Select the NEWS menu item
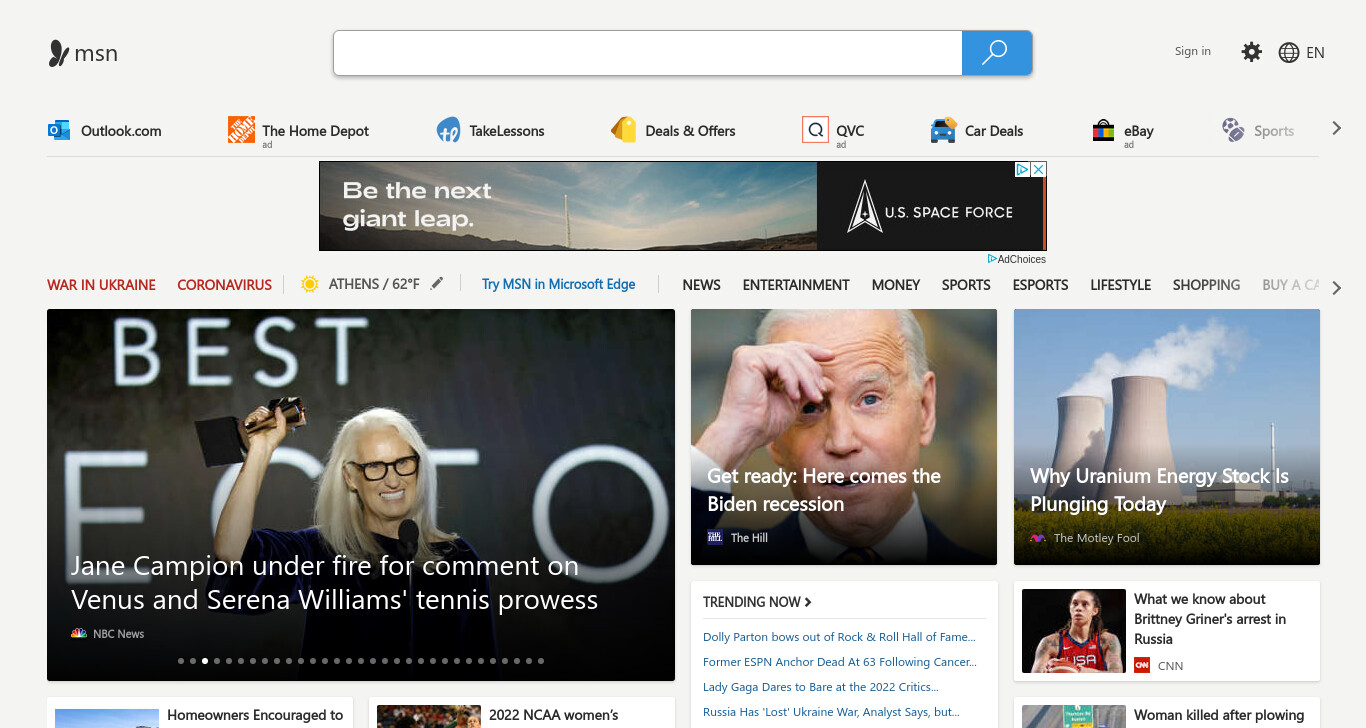This screenshot has width=1366, height=728. [701, 285]
